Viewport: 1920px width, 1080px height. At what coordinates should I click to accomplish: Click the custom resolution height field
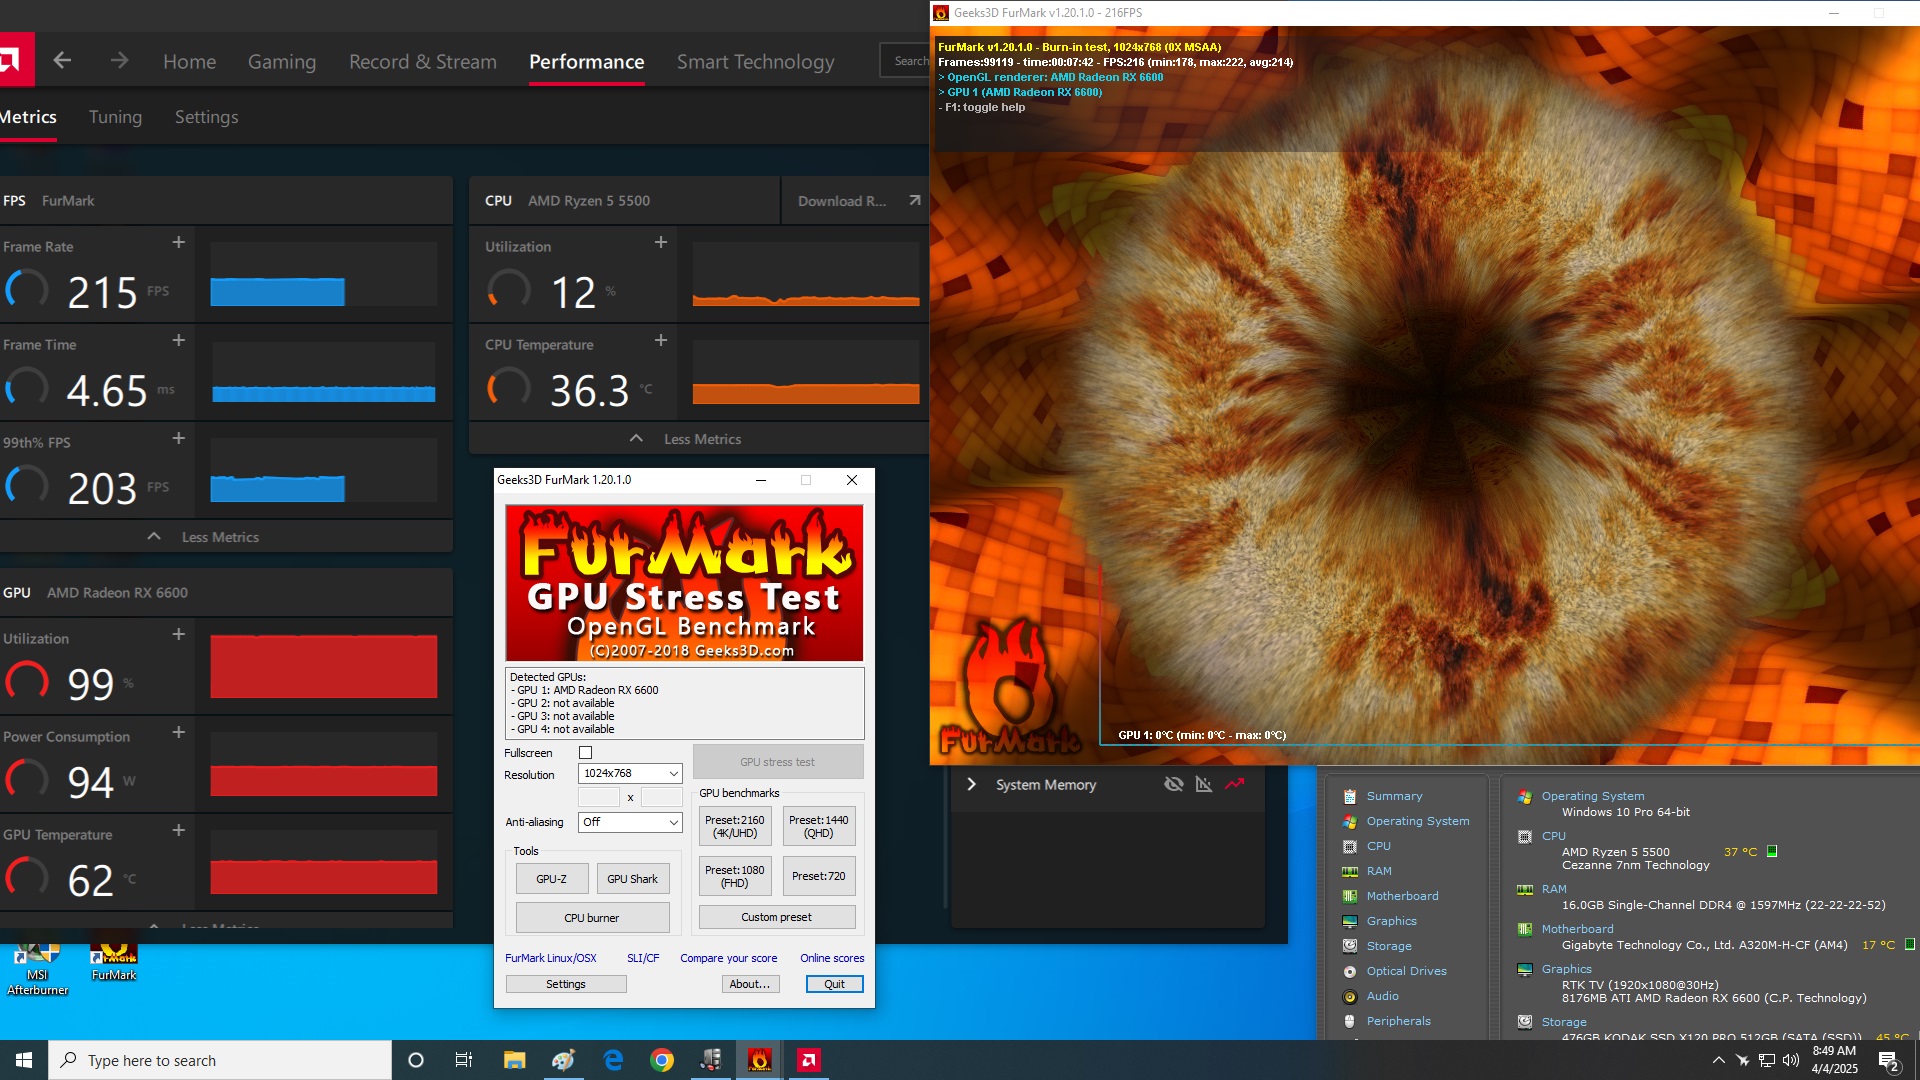(661, 797)
